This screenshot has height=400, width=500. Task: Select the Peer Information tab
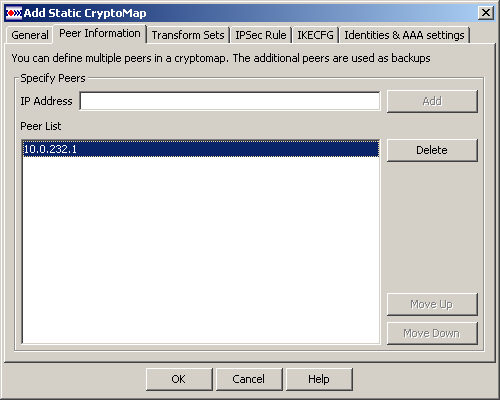(x=100, y=34)
